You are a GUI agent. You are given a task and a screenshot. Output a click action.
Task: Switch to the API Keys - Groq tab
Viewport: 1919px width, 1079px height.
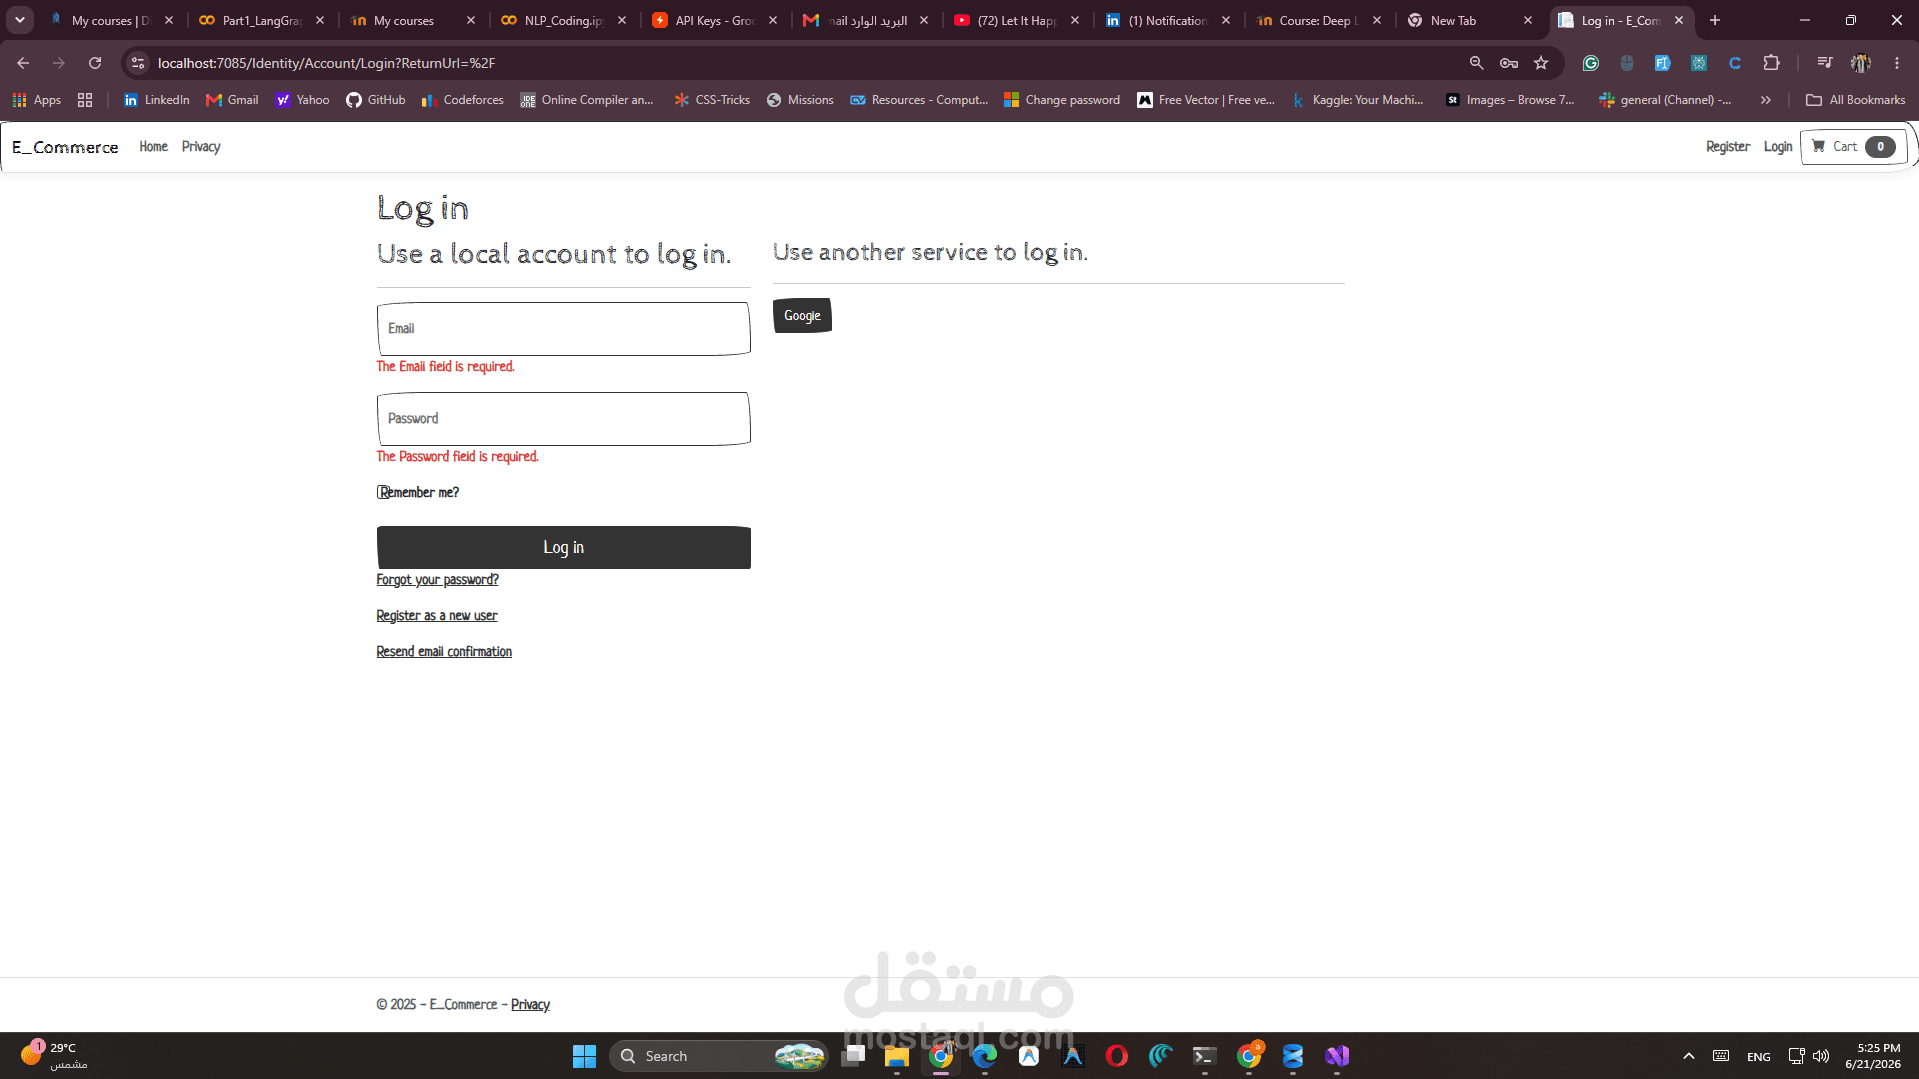(x=716, y=20)
